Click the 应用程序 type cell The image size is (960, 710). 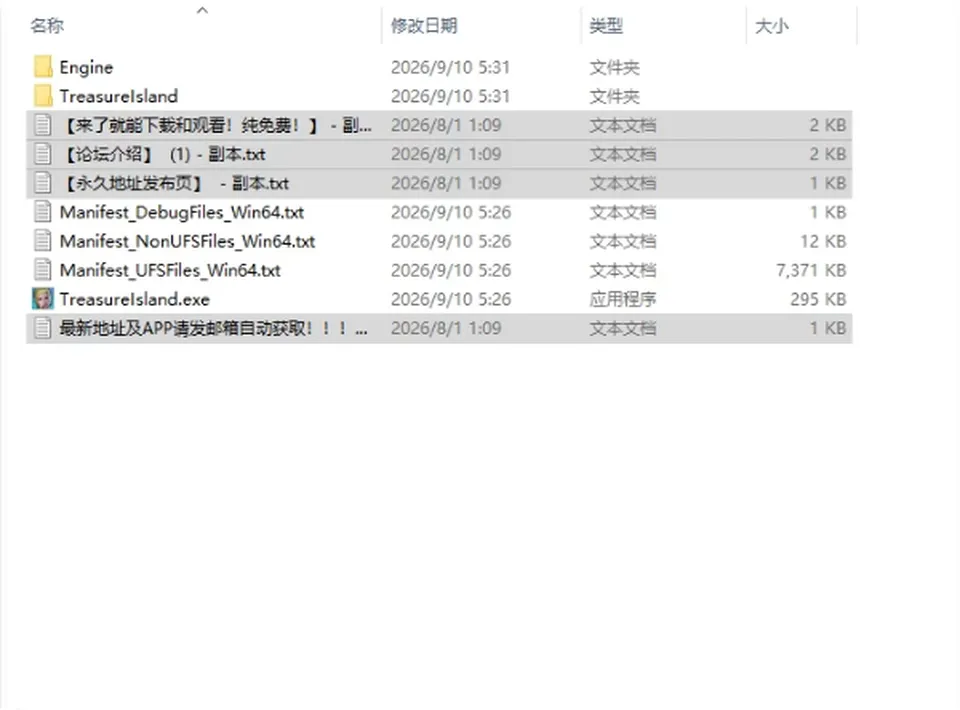[x=623, y=299]
